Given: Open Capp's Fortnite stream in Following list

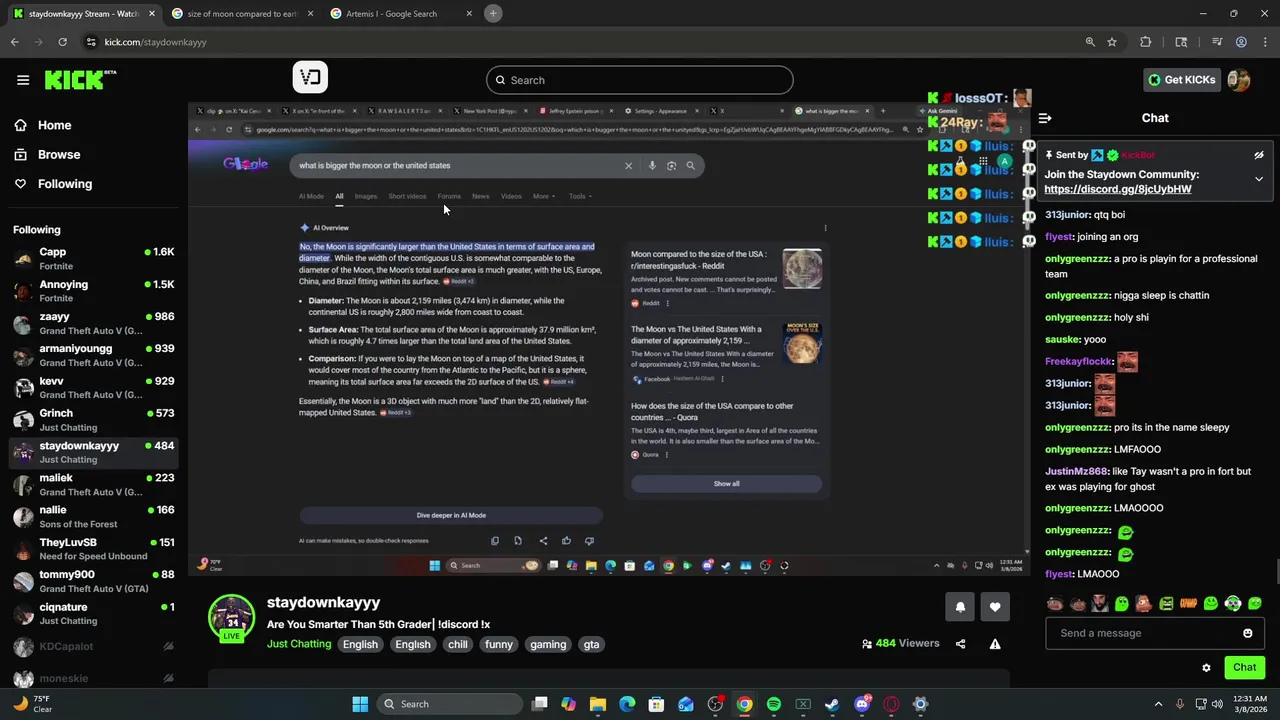Looking at the screenshot, I should 93,259.
